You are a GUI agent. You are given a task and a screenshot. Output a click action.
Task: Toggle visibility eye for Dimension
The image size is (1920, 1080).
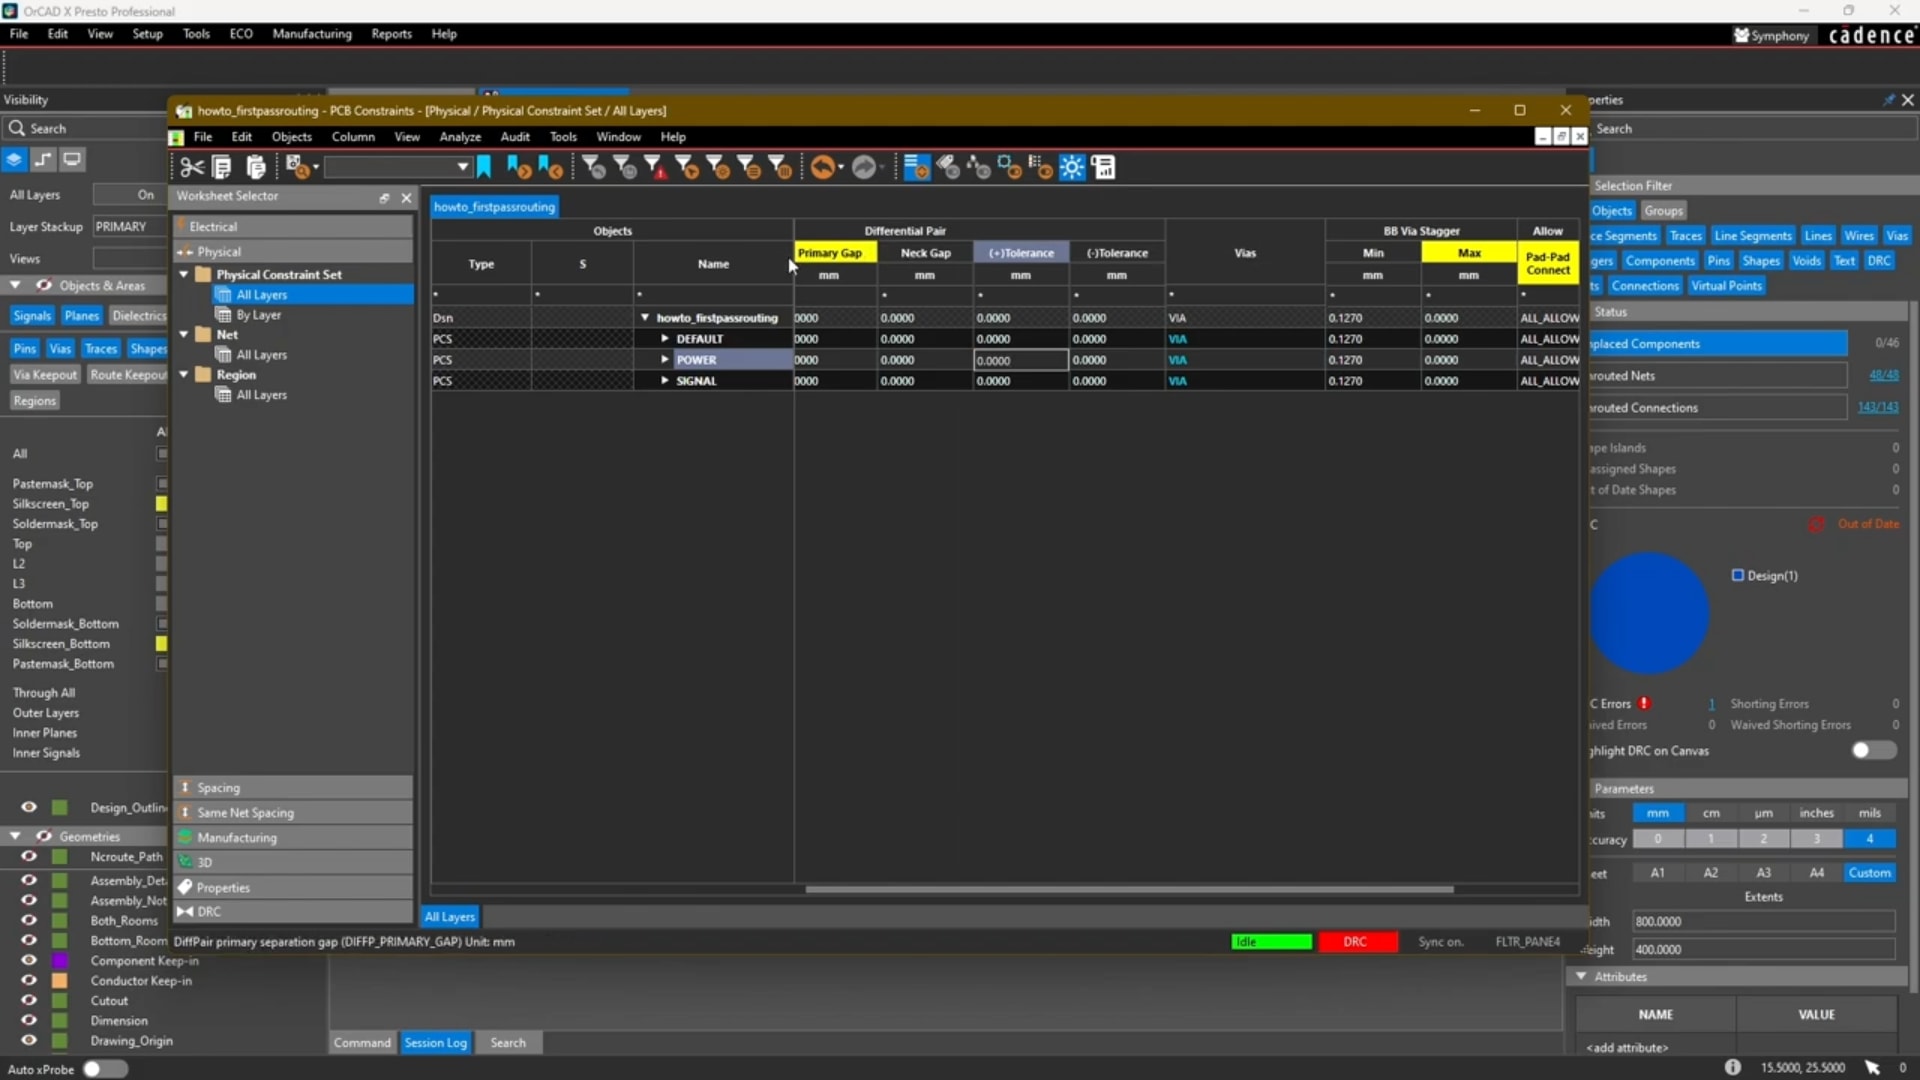coord(29,1020)
